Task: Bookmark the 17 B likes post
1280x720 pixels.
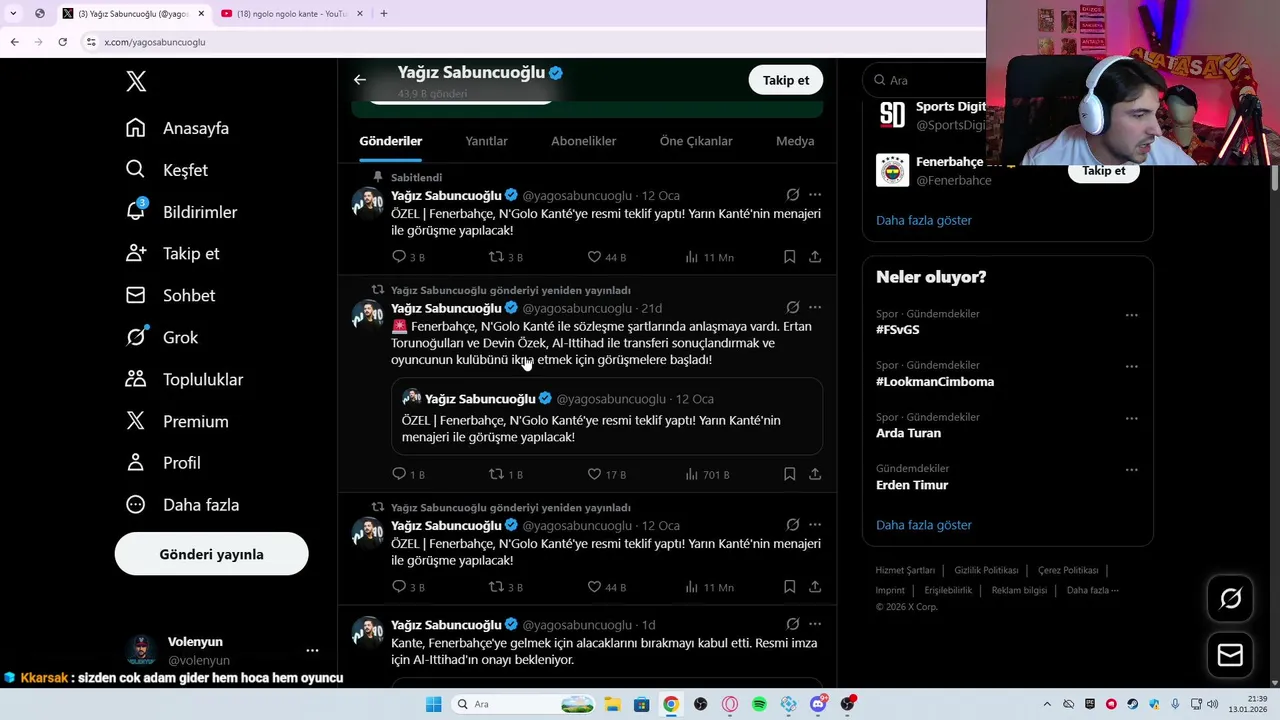Action: pyautogui.click(x=789, y=474)
